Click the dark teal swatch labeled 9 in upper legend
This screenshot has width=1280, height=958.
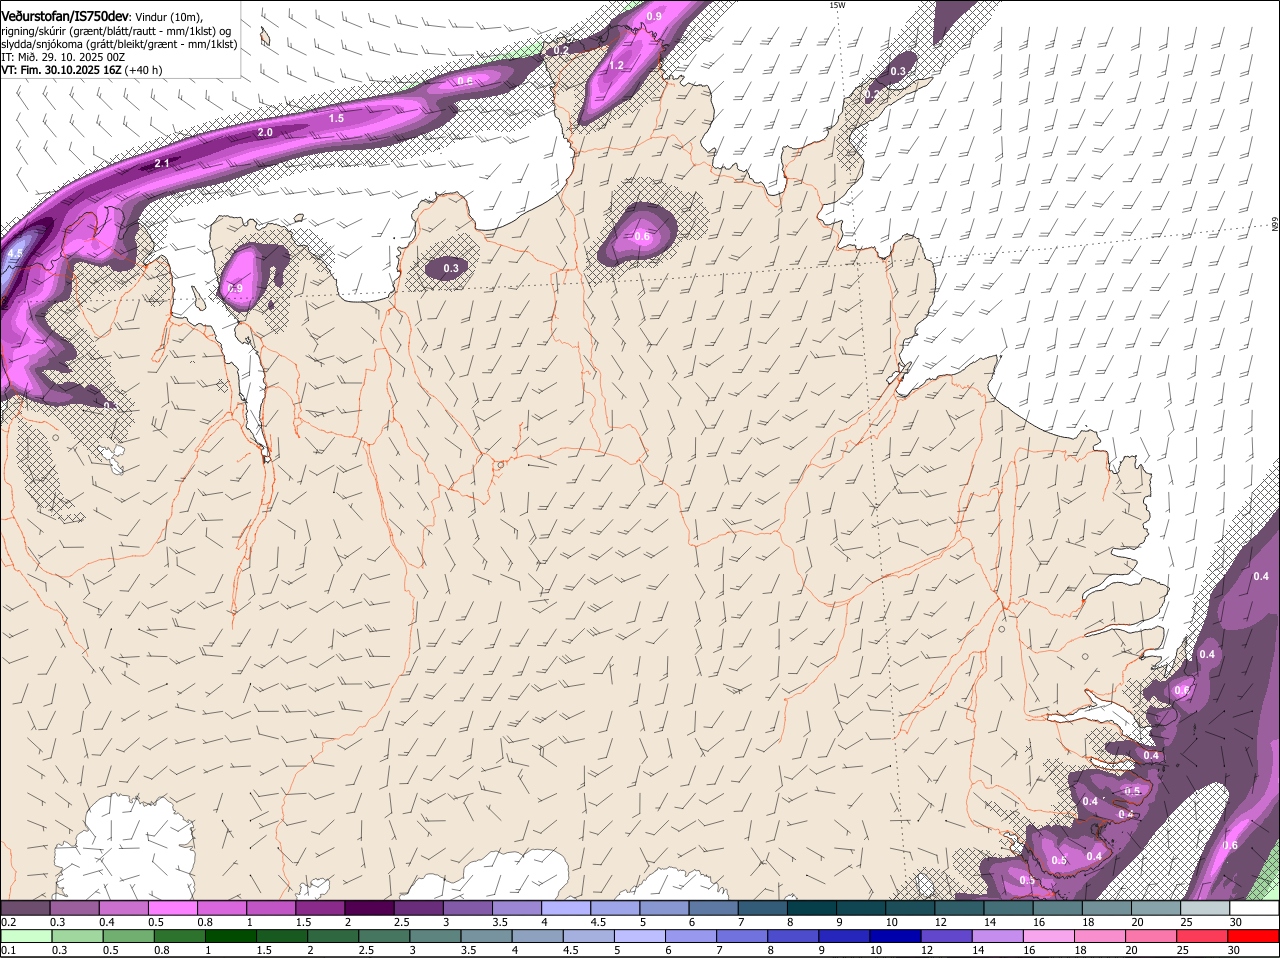[860, 908]
